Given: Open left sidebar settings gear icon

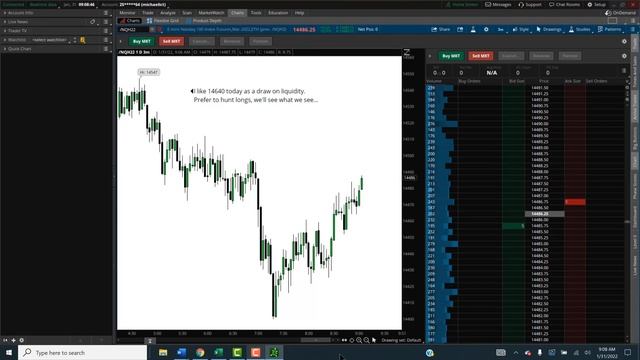Looking at the screenshot, I should pyautogui.click(x=22, y=340).
